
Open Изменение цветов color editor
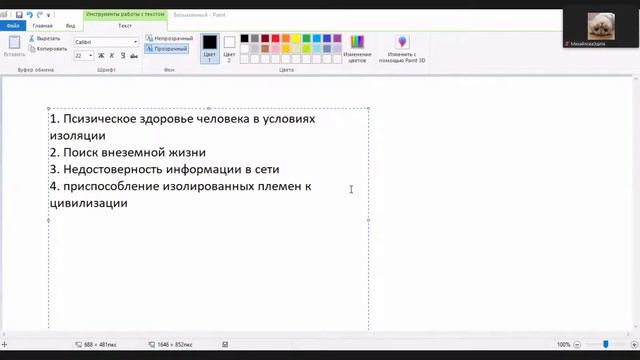click(357, 49)
